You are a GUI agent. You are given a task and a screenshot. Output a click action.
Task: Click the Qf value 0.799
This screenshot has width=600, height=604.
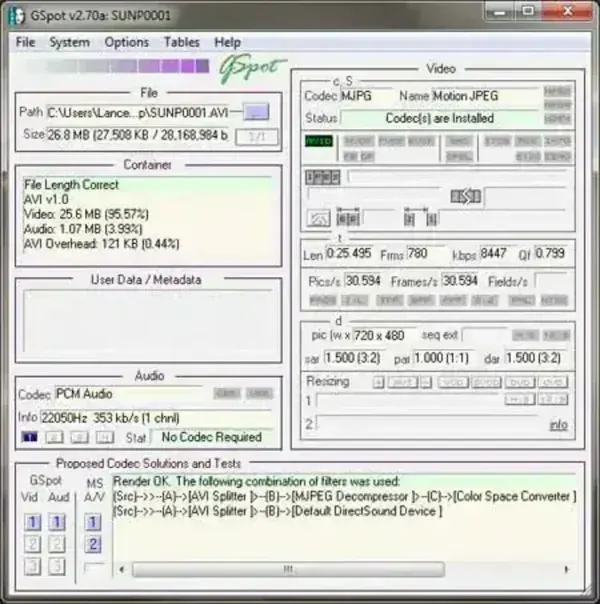point(550,253)
